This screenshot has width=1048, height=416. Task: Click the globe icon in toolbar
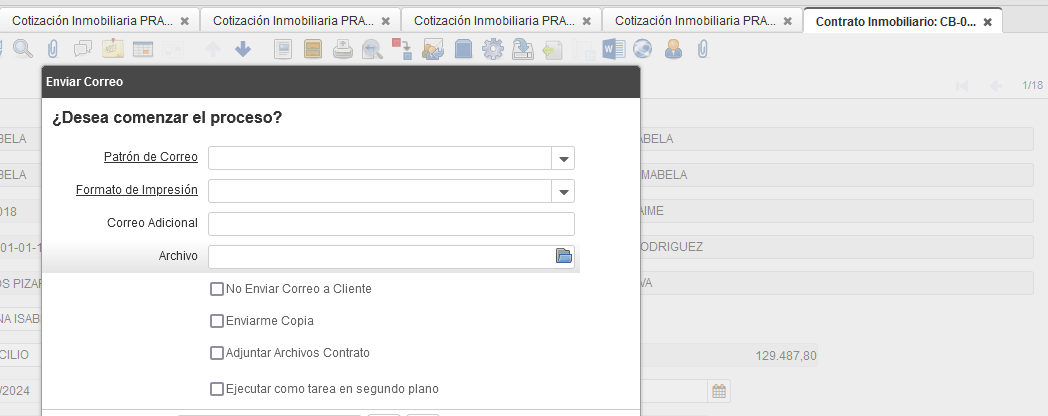coord(642,49)
